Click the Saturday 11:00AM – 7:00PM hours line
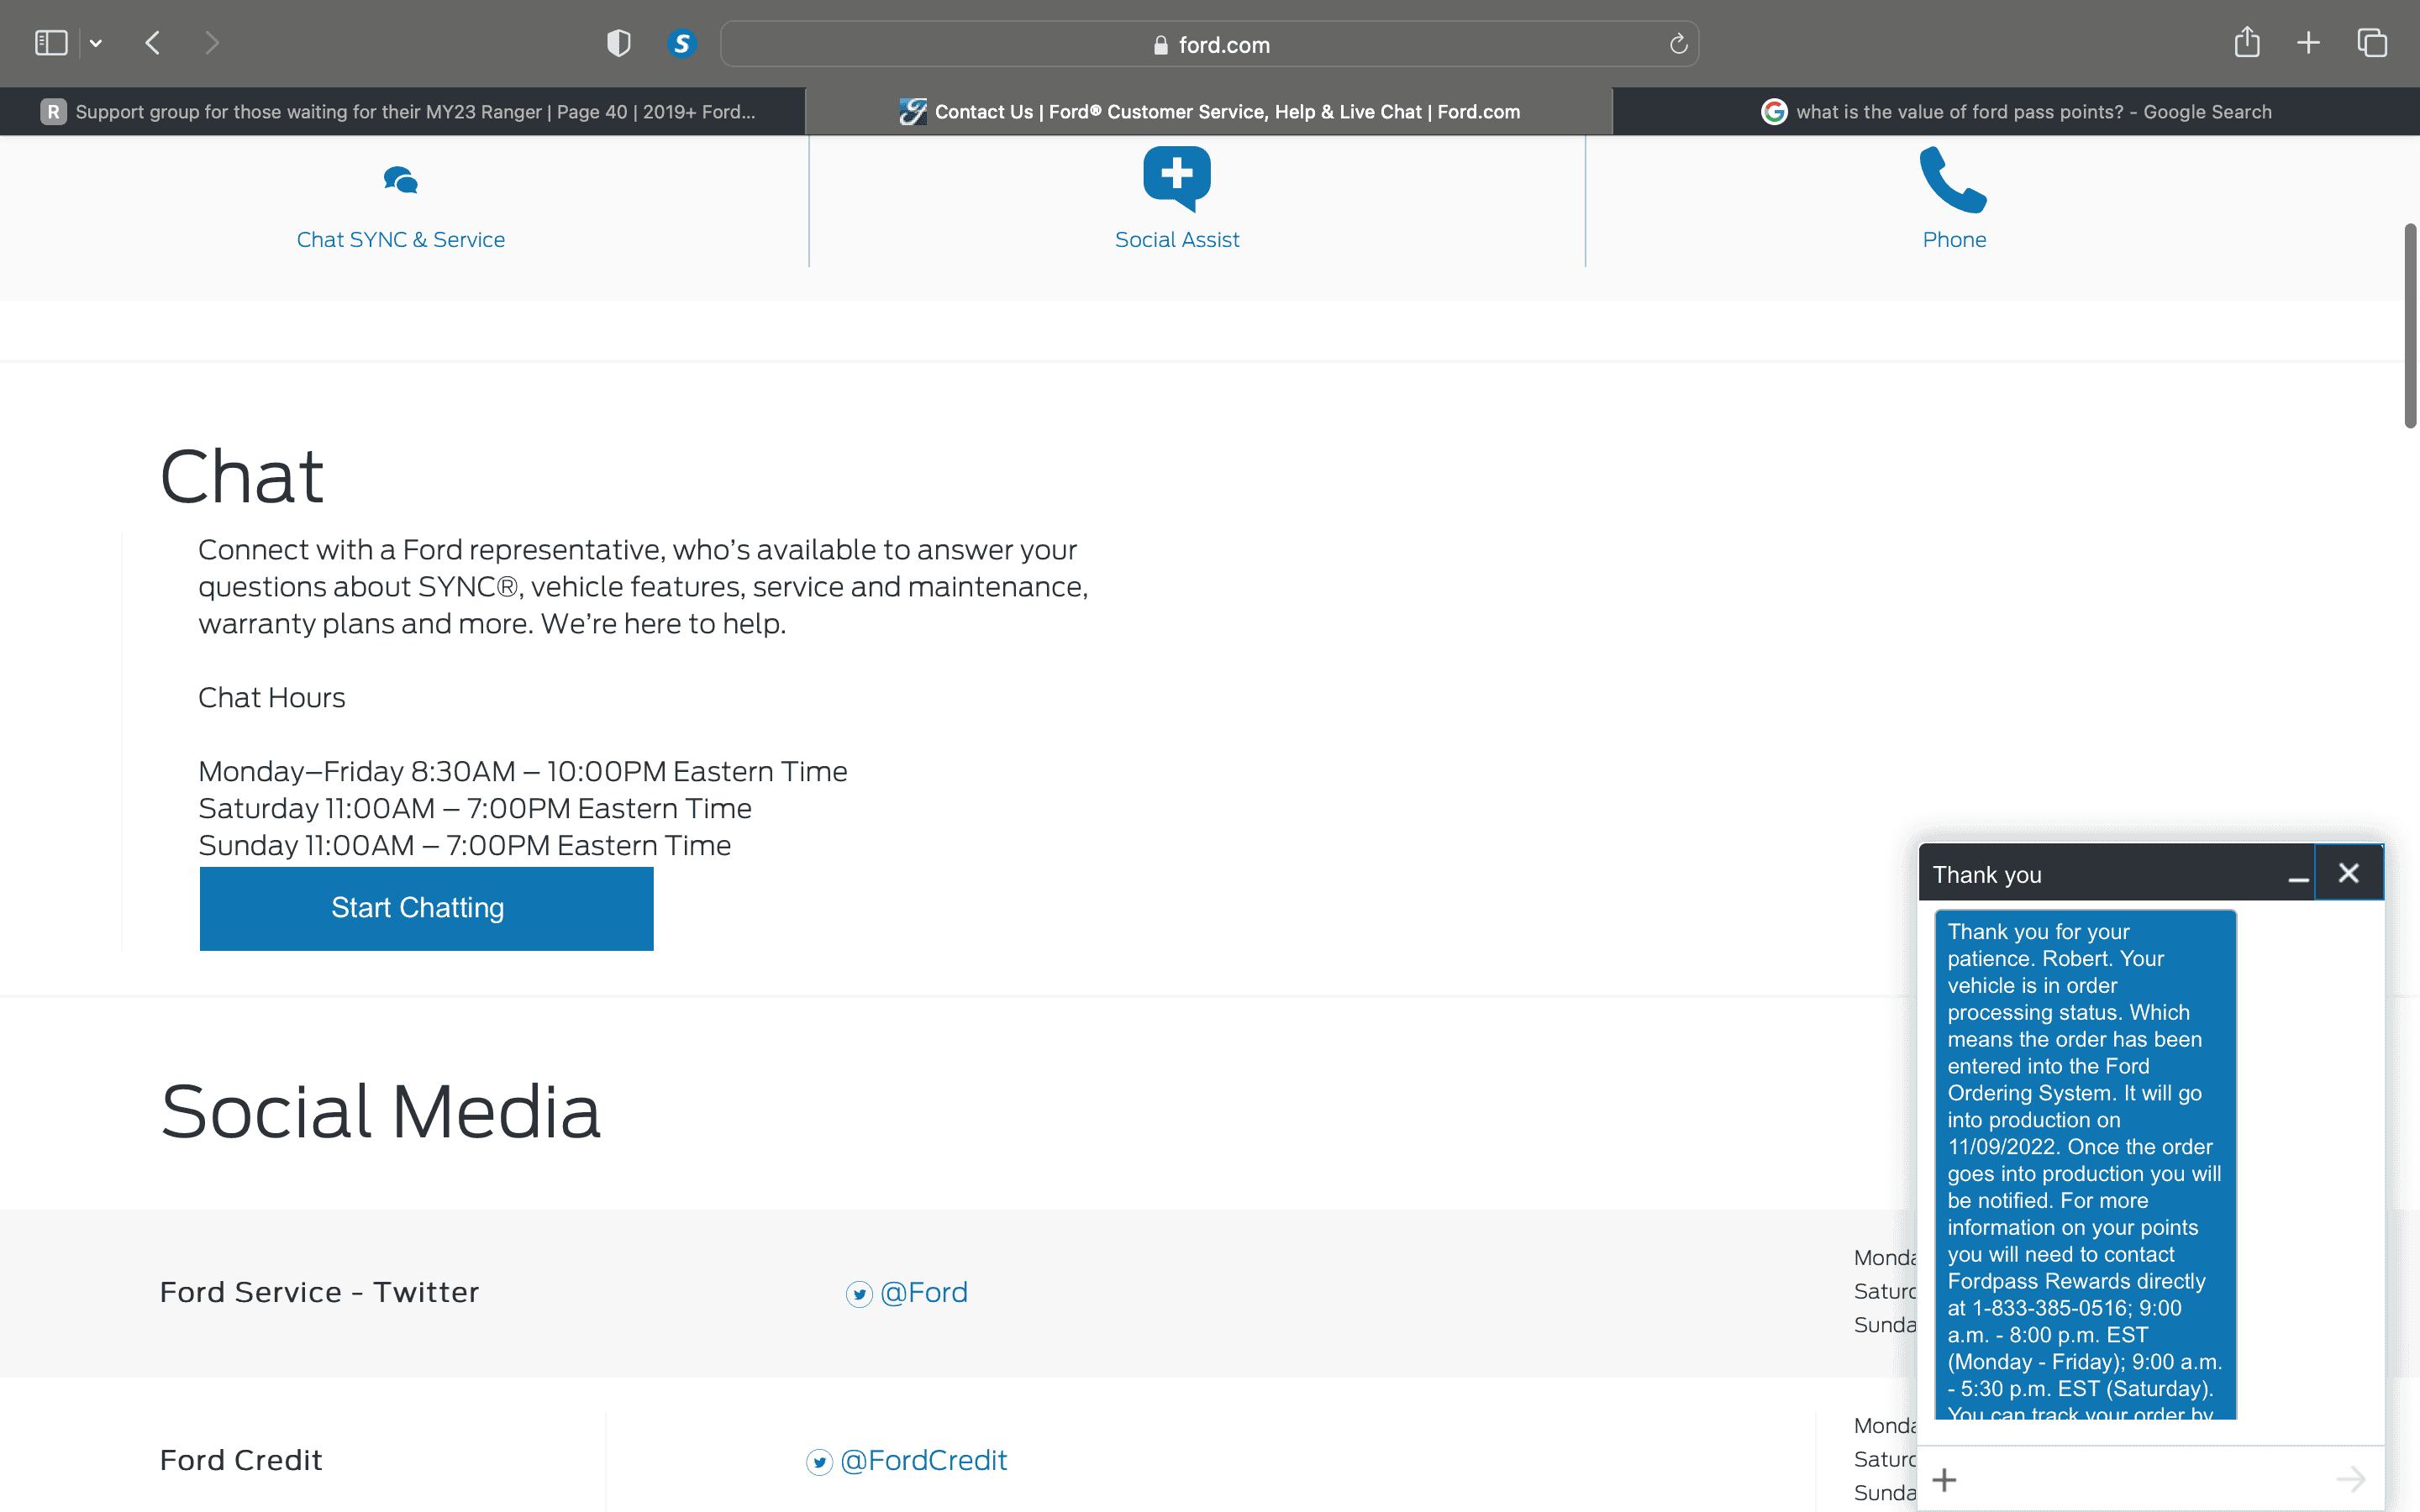The width and height of the screenshot is (2420, 1512). point(475,808)
